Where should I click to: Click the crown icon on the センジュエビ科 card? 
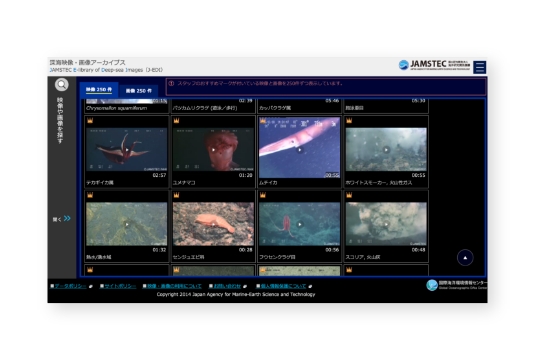coord(176,195)
